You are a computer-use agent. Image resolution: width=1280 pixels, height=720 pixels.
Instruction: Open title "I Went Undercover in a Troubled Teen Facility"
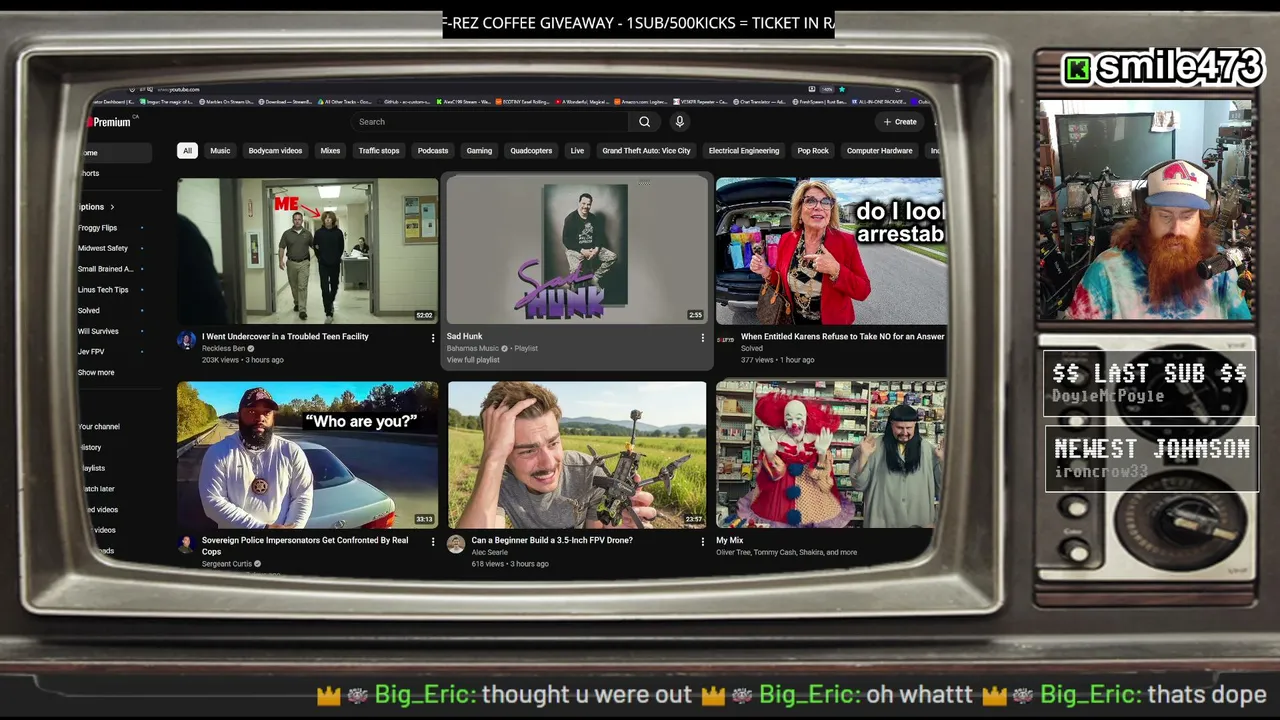point(285,337)
